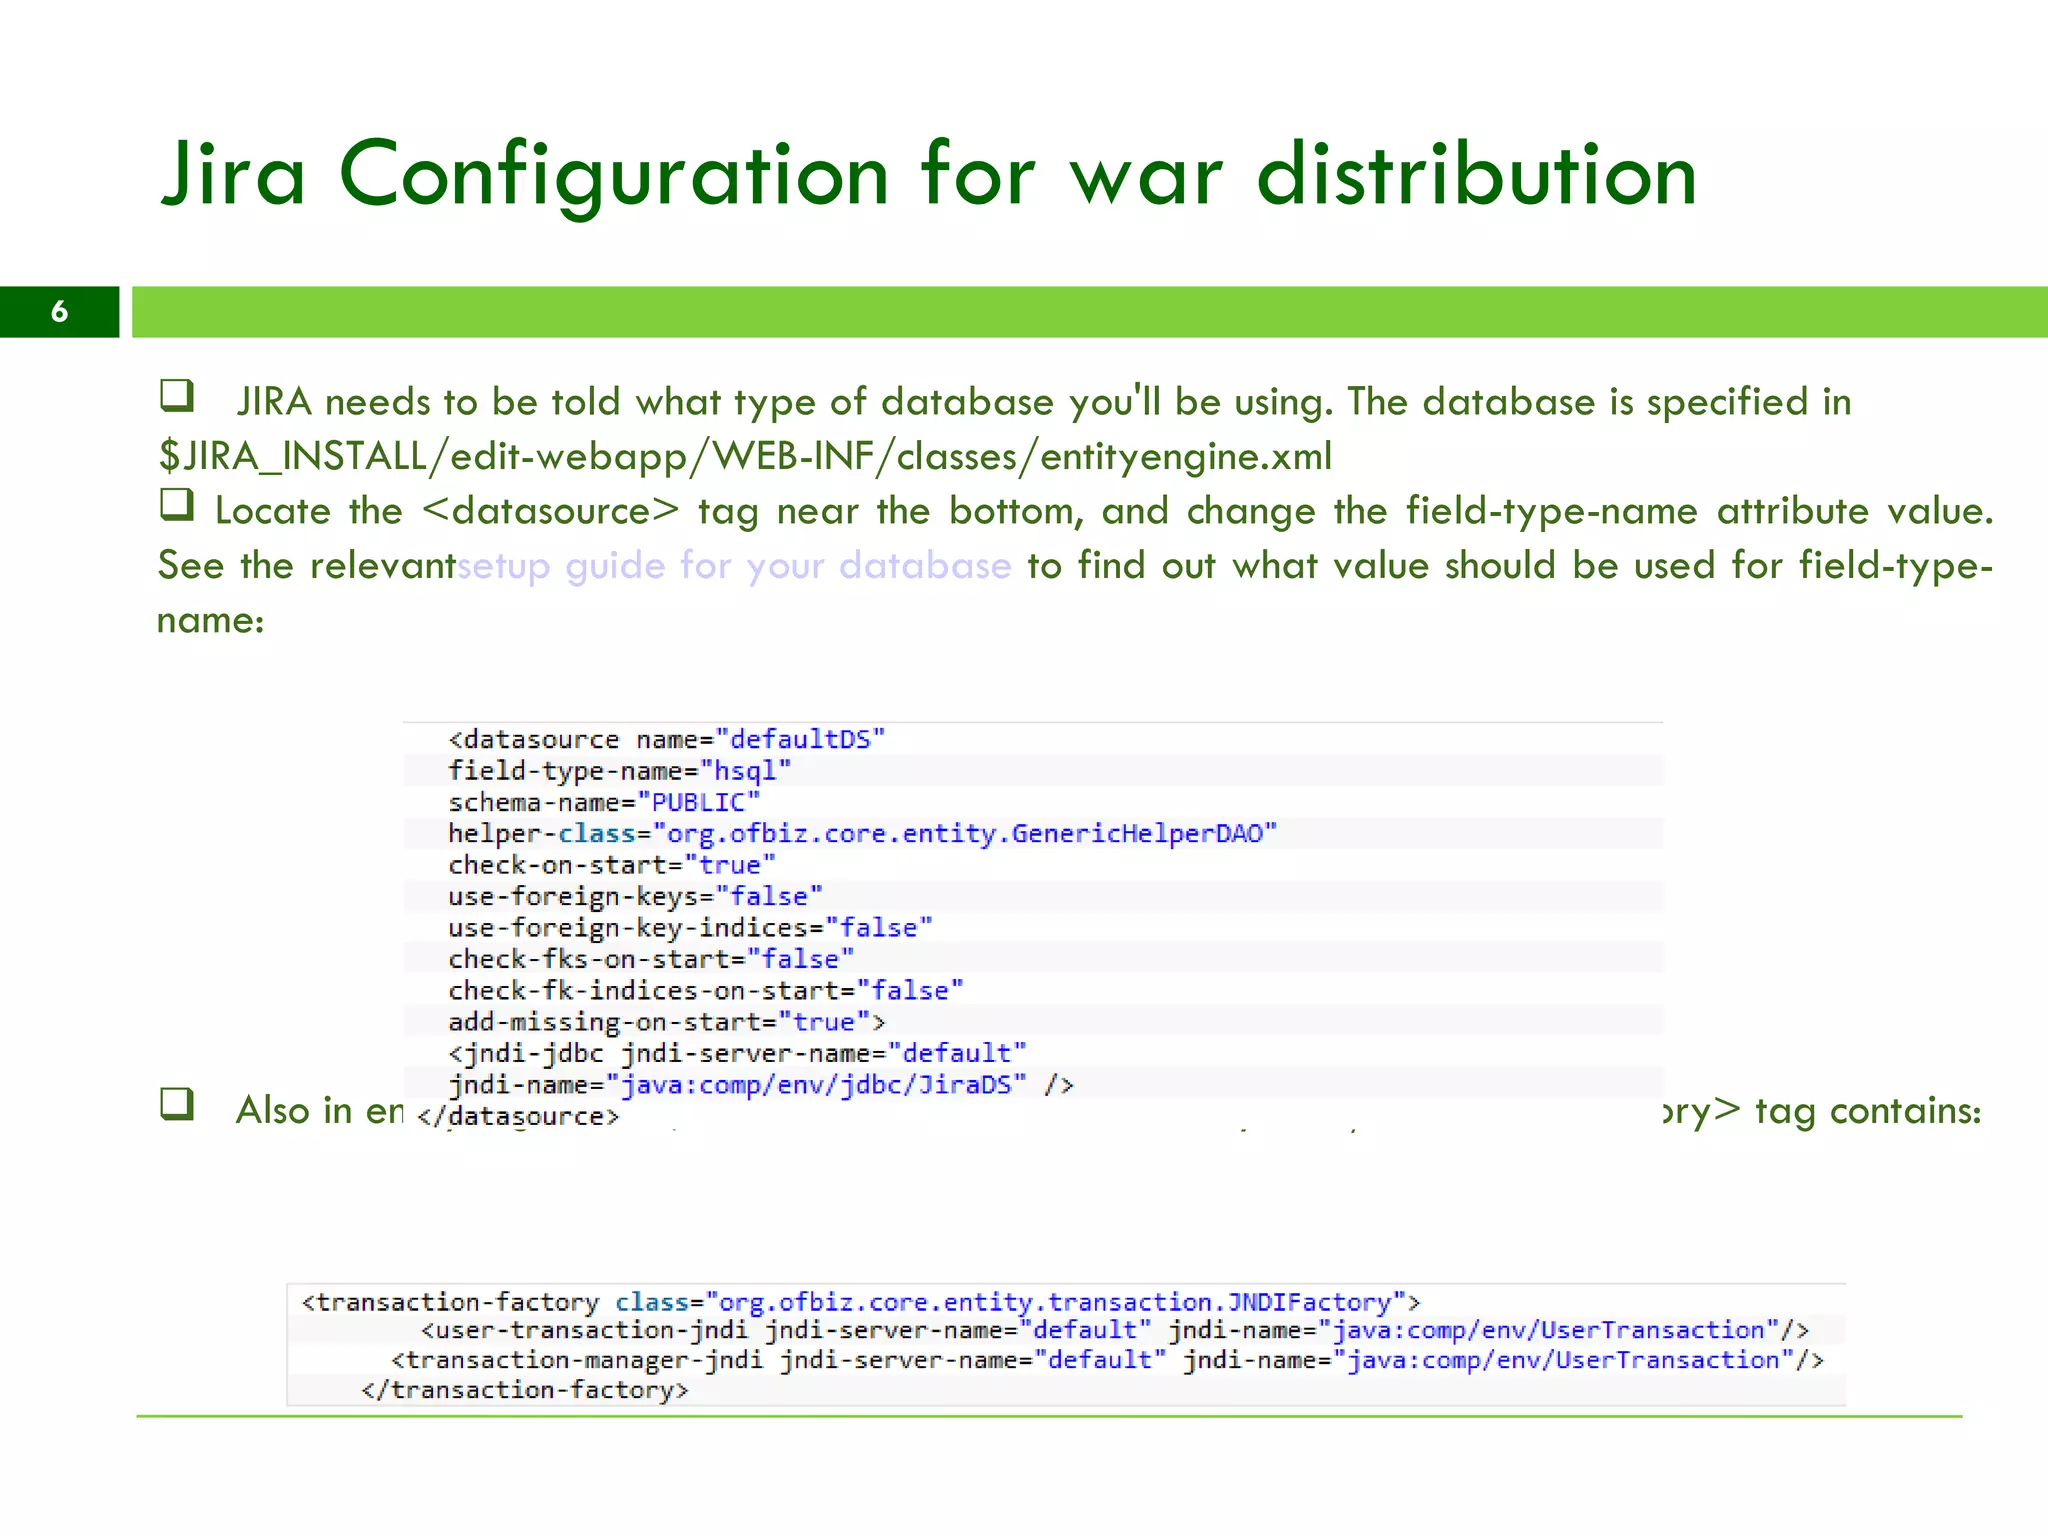Viewport: 2048px width, 1536px height.
Task: Click the helper-class GenericHelperDAO line
Action: 862,834
